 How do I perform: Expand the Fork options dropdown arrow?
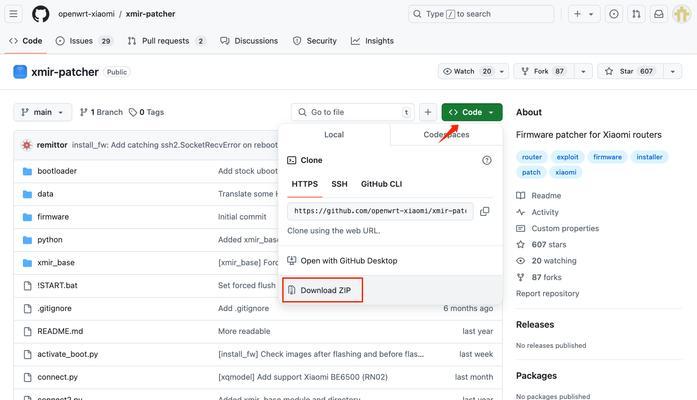point(583,72)
